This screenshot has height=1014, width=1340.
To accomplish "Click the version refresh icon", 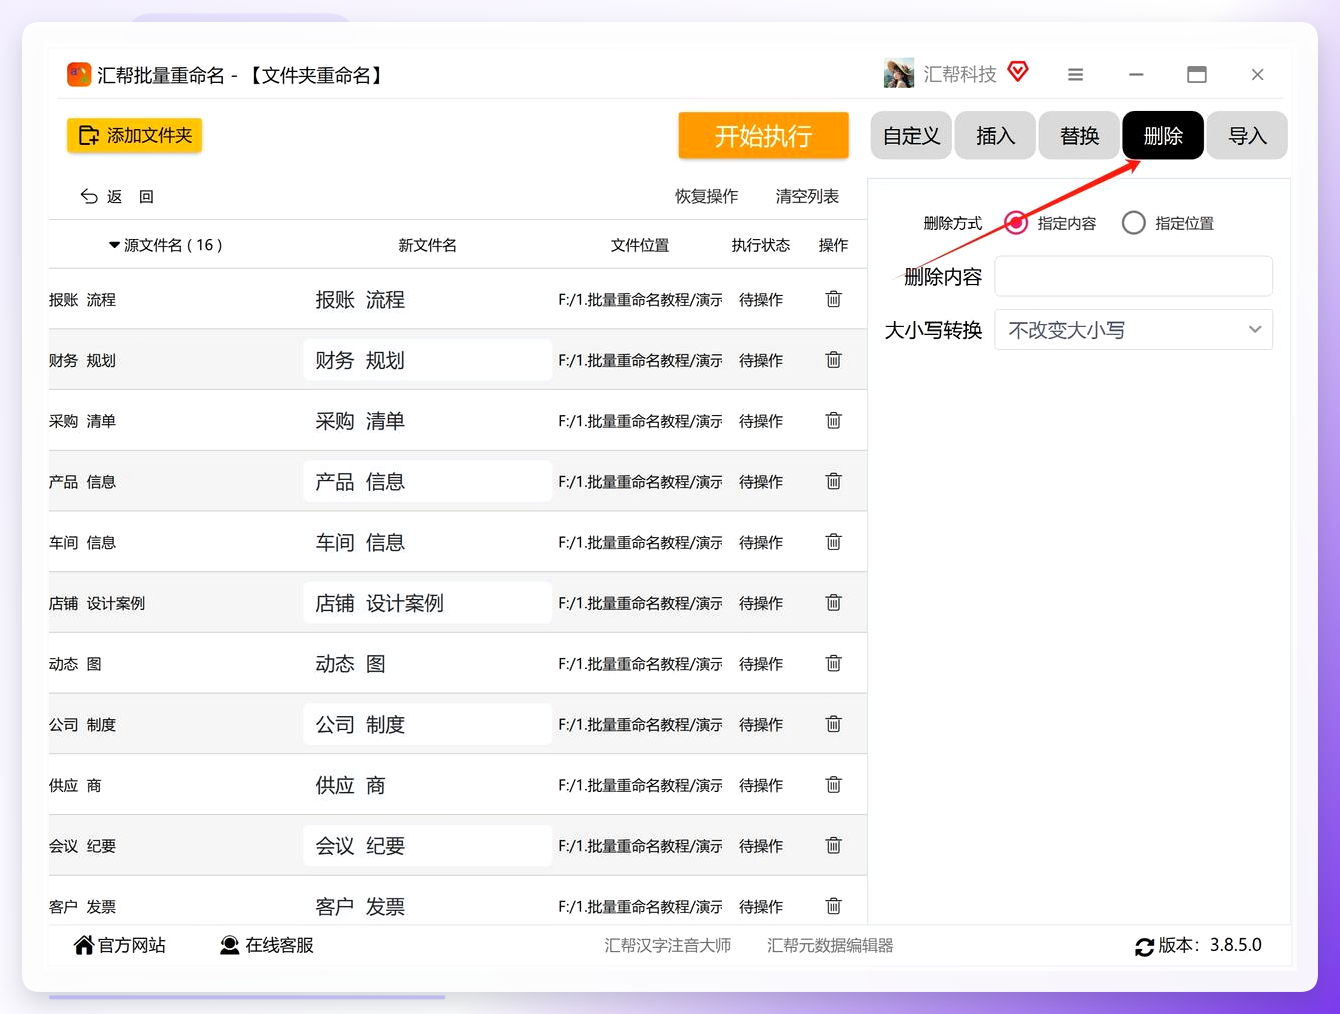I will (1144, 946).
